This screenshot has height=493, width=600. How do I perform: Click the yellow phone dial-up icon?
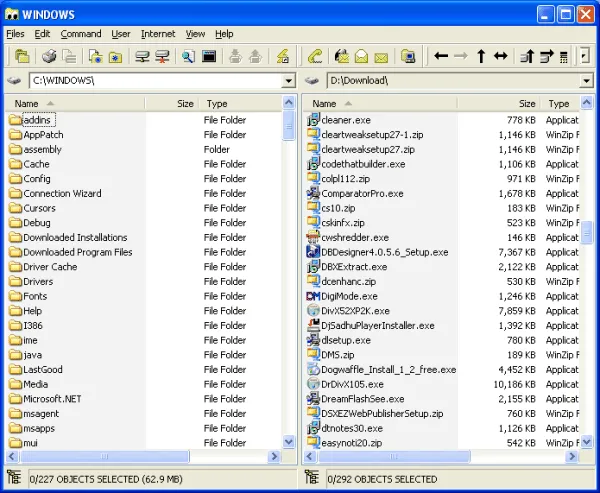click(315, 57)
